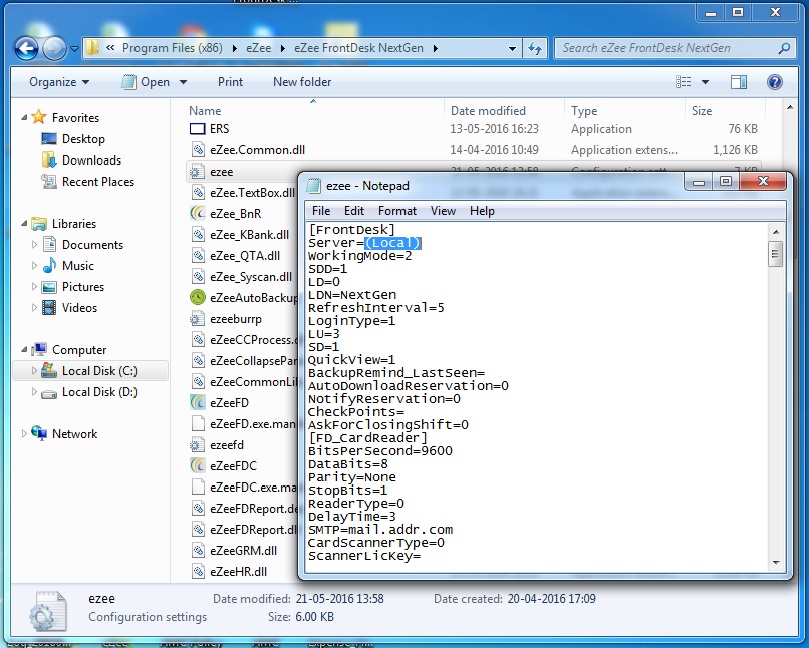The image size is (809, 648).
Task: Select the eZeeHR.dll file icon
Action: pyautogui.click(x=198, y=572)
